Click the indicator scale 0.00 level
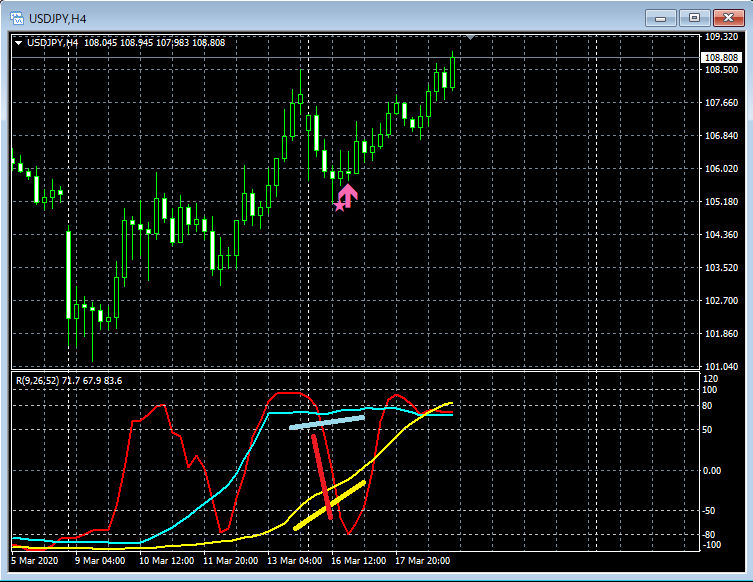 [712, 471]
